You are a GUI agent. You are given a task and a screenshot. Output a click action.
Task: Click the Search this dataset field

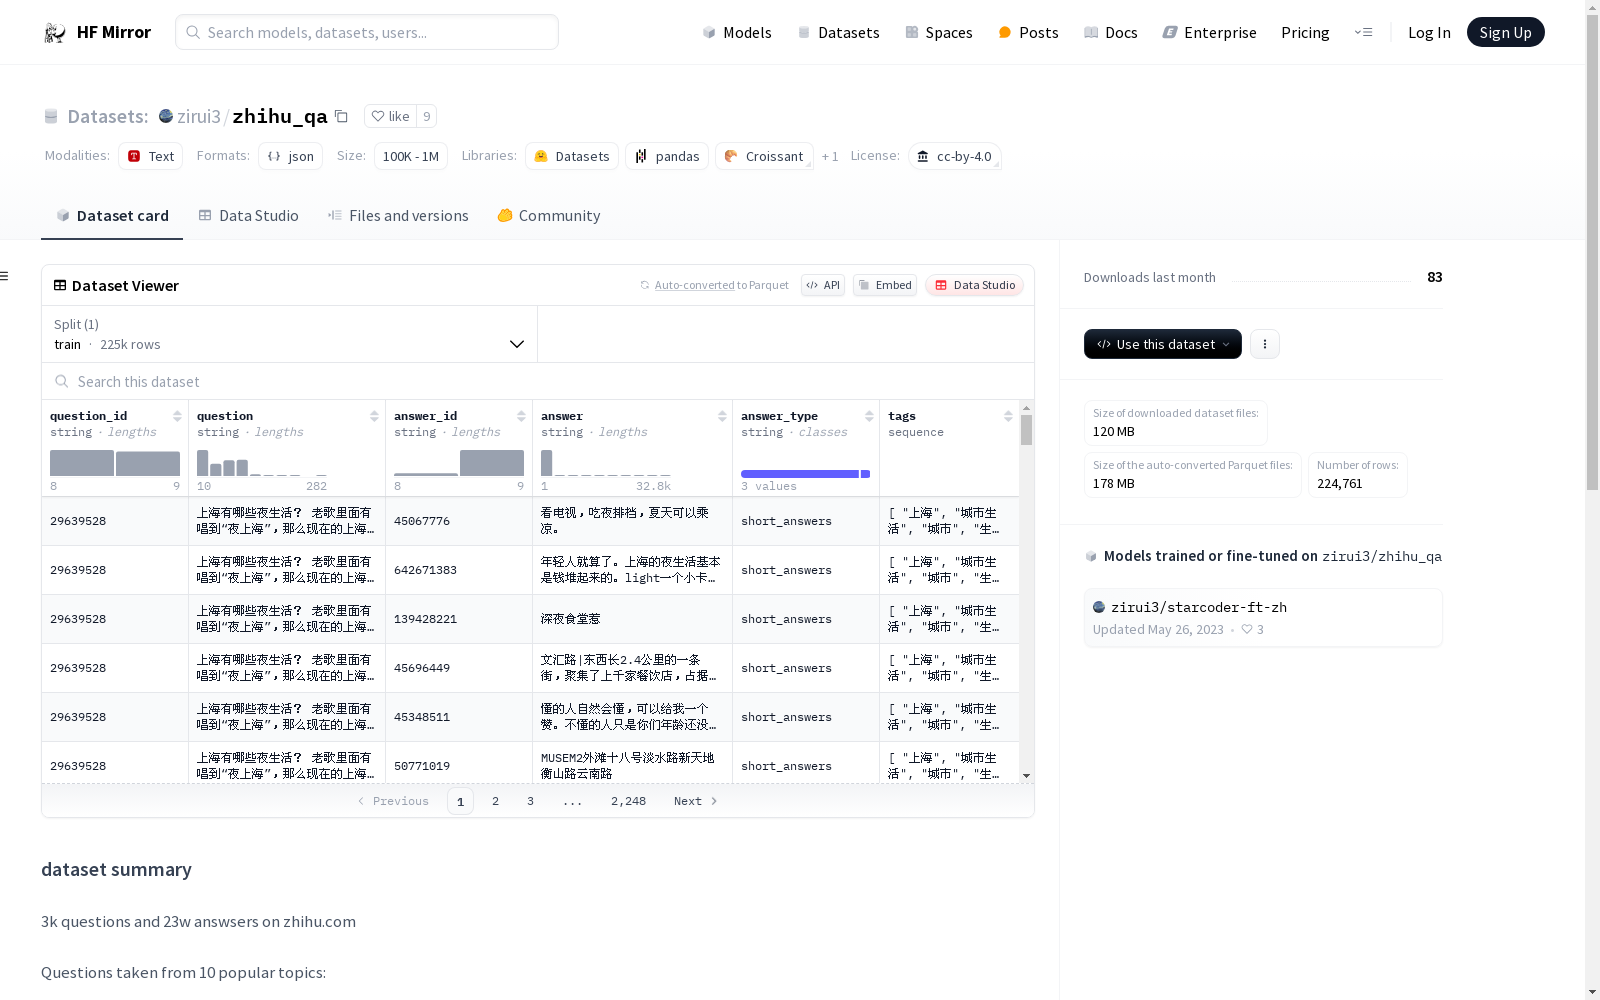[538, 382]
